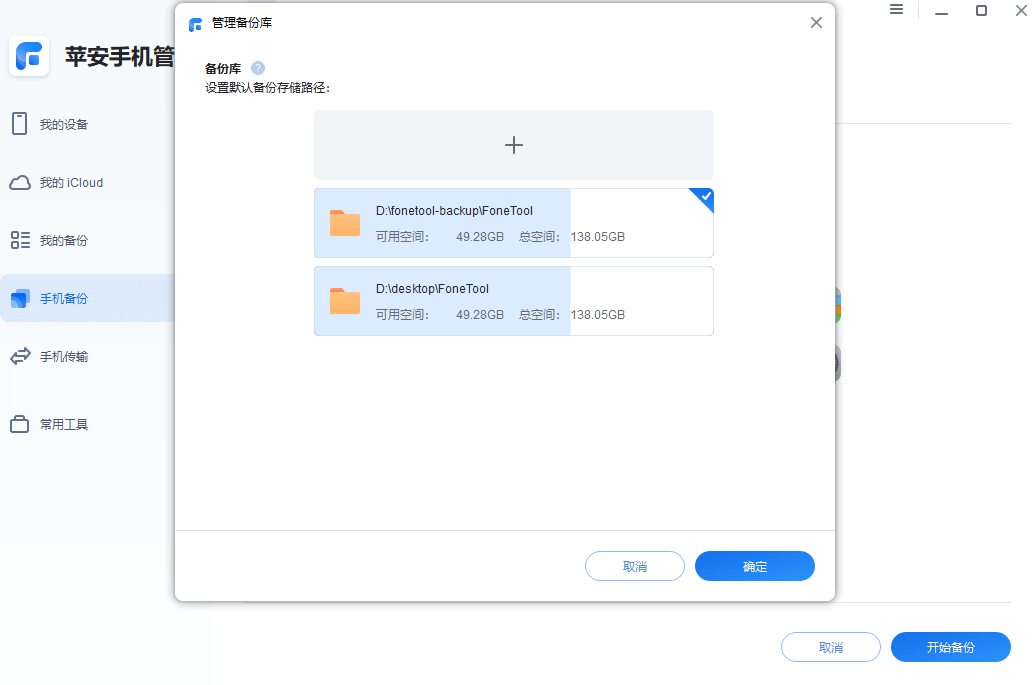Image resolution: width=1036 pixels, height=685 pixels.
Task: Confirm settings with the 确定 button
Action: [754, 565]
